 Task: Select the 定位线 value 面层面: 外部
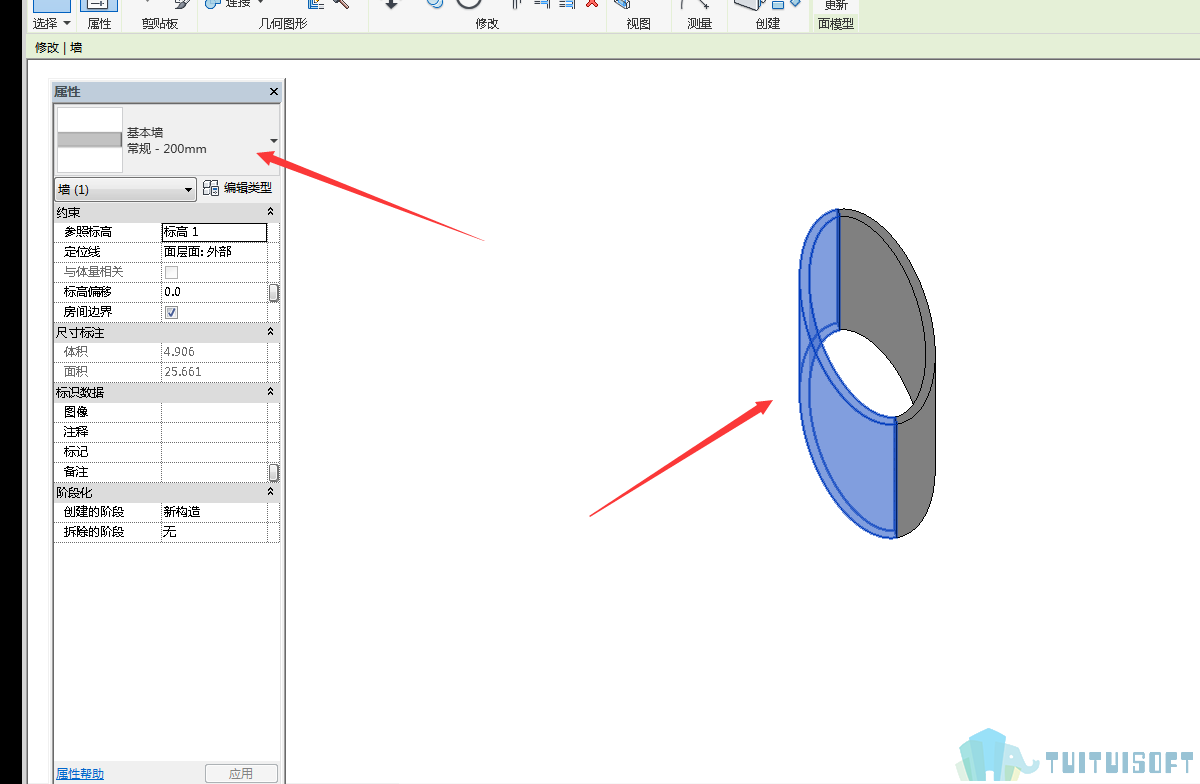(214, 252)
